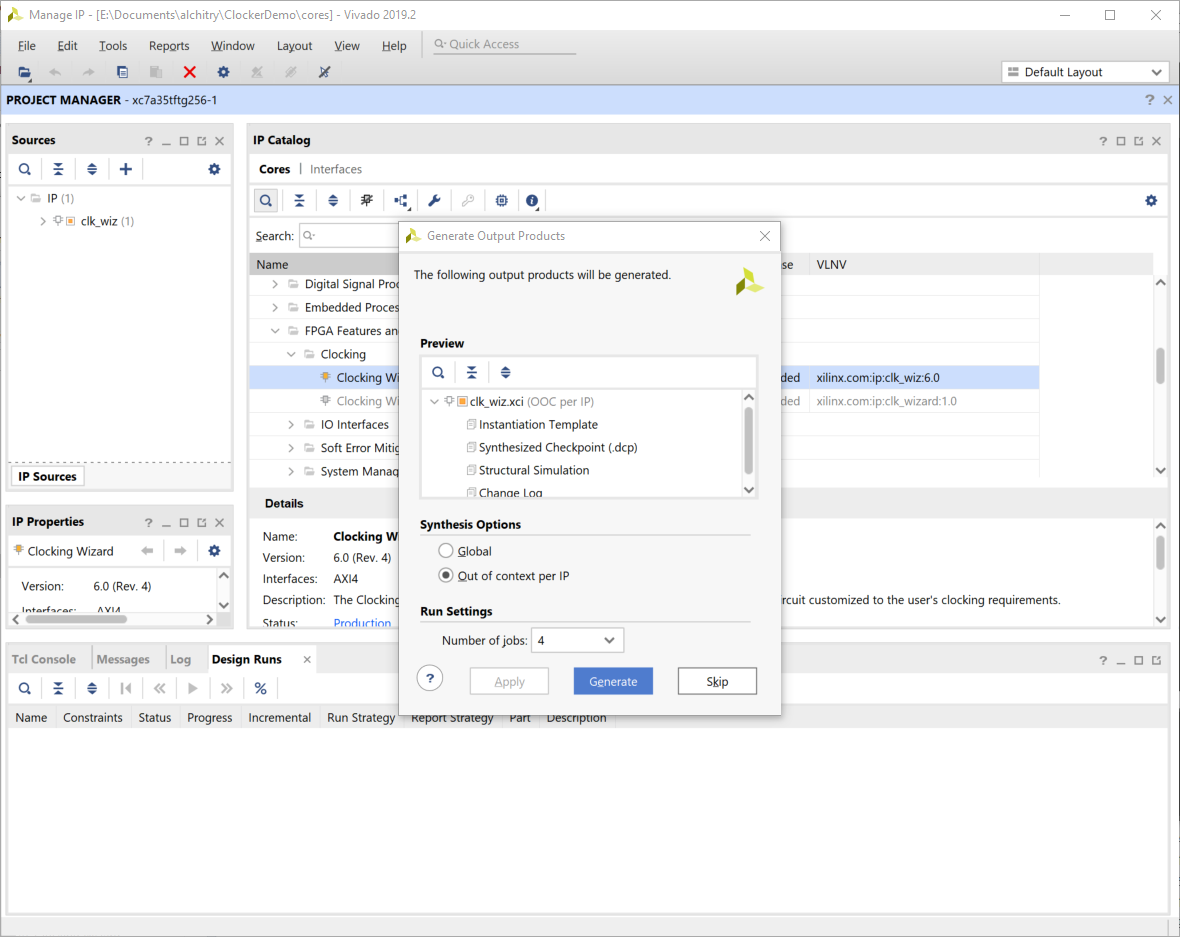The width and height of the screenshot is (1180, 937).
Task: Open Sources panel settings gear
Action: [x=214, y=169]
